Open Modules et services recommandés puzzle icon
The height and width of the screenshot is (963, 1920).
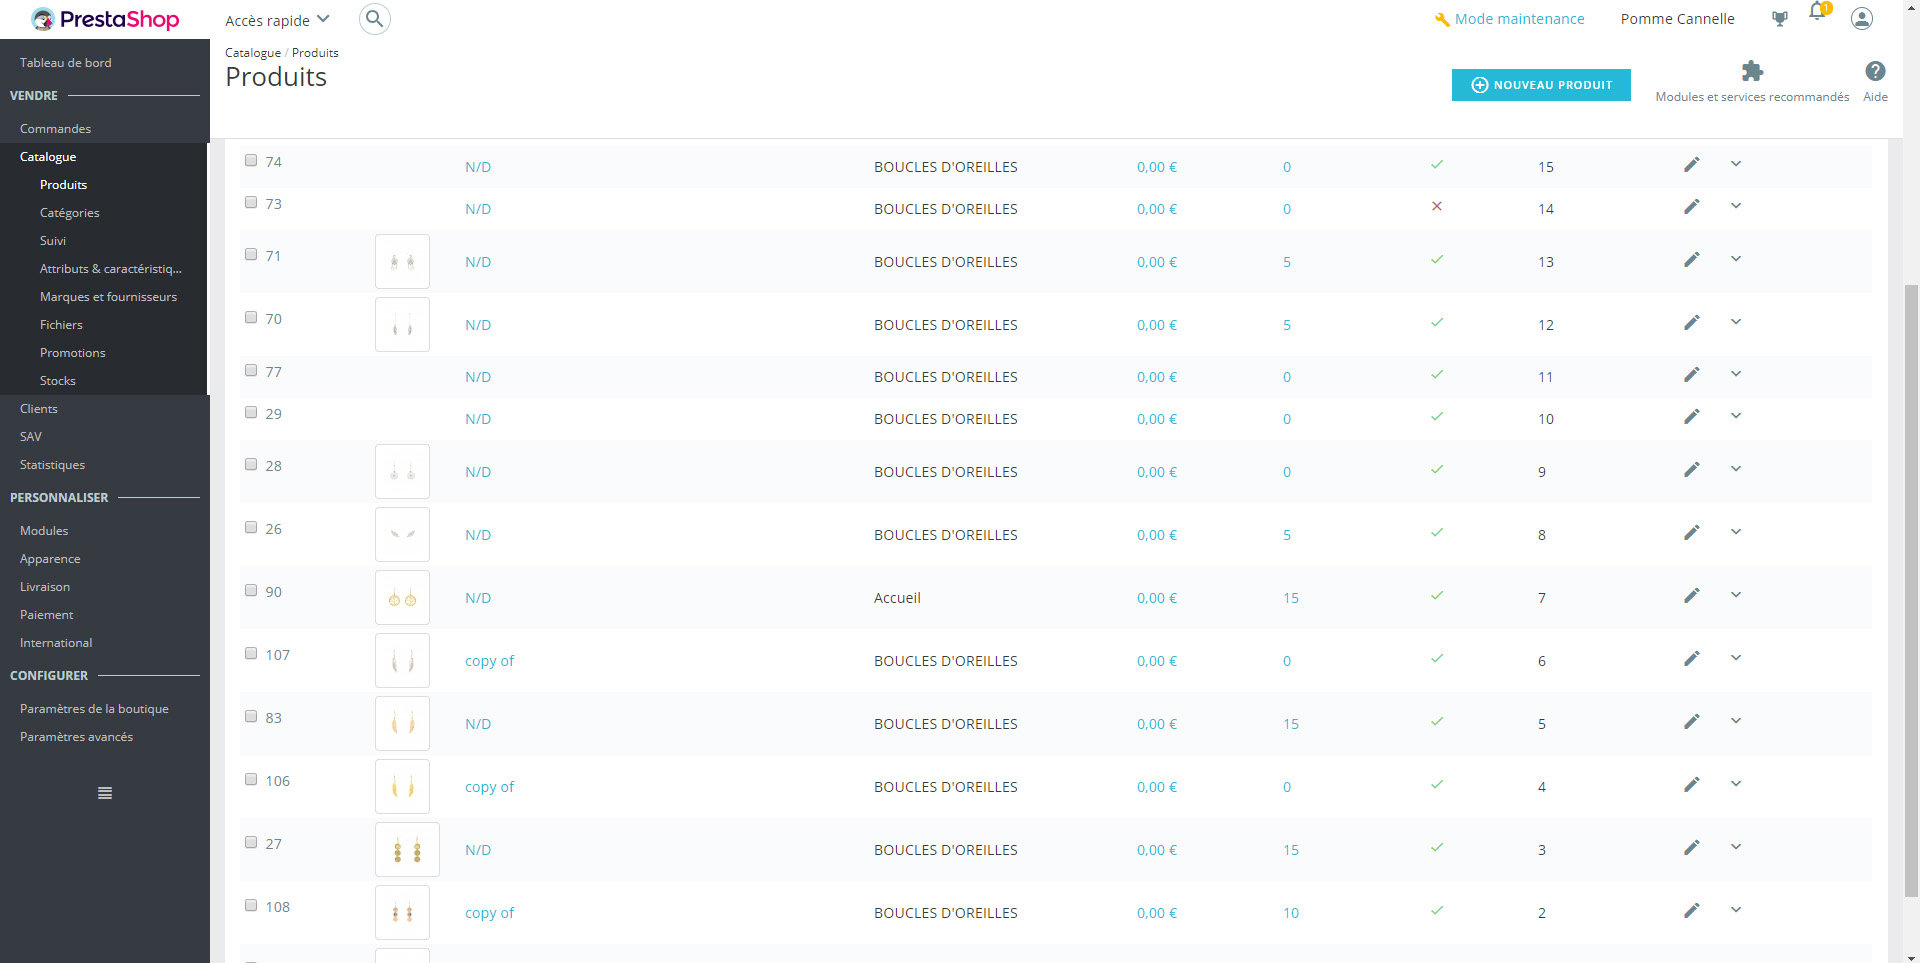(x=1752, y=70)
